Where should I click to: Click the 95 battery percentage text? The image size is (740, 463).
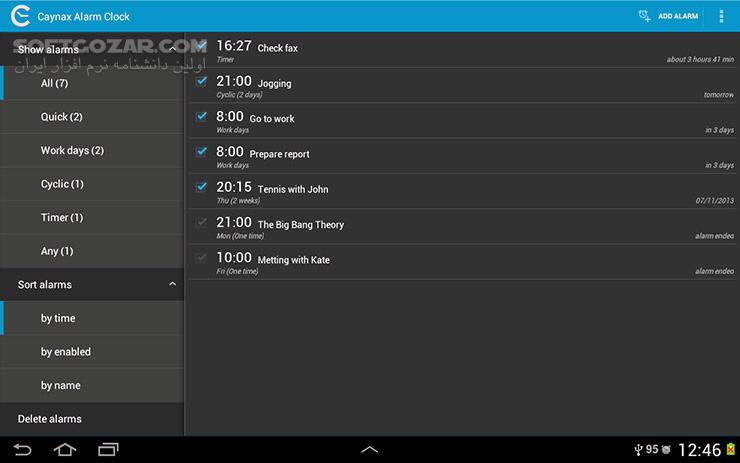652,449
